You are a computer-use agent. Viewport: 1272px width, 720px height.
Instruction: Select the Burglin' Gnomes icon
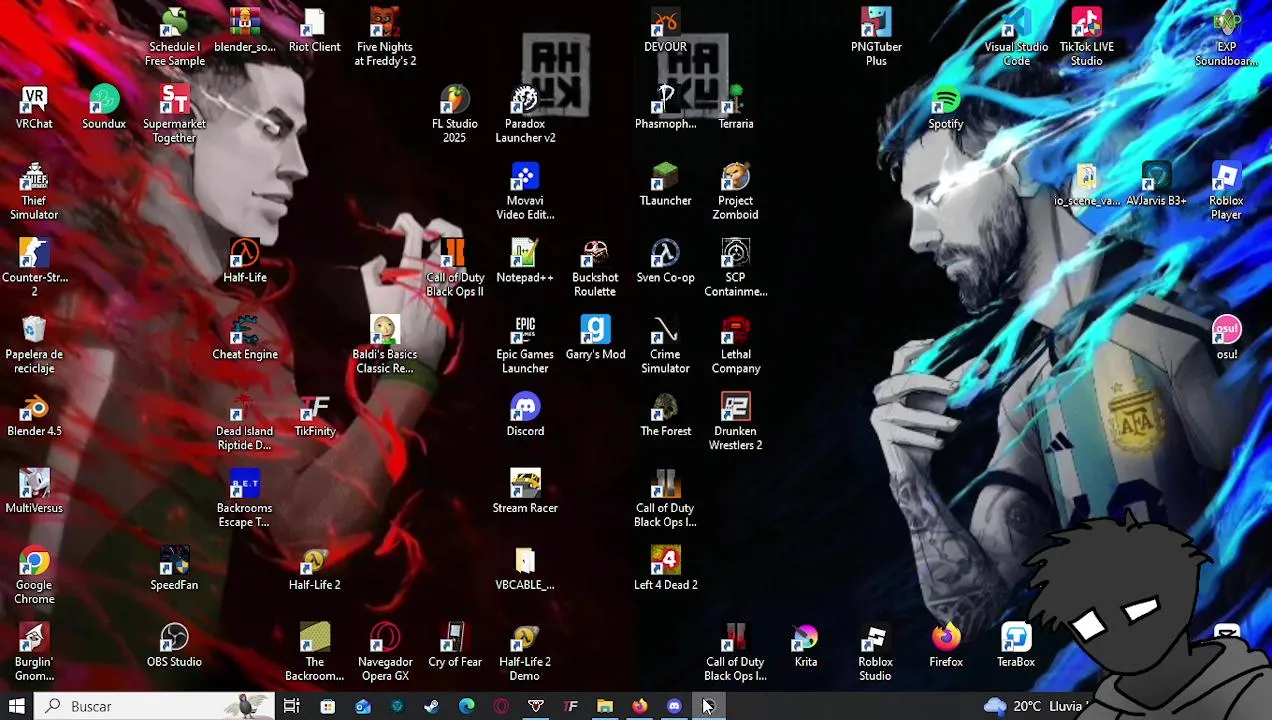tap(34, 653)
